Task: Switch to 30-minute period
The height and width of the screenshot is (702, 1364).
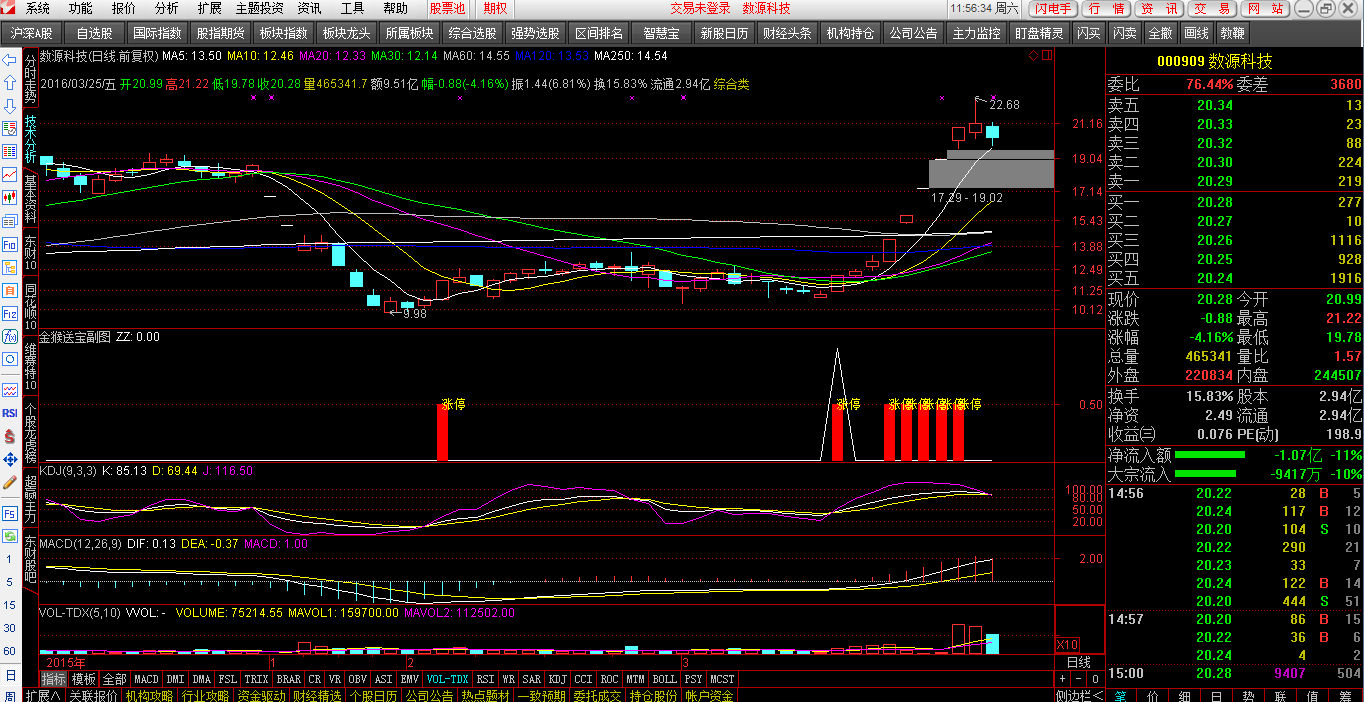Action: point(10,628)
